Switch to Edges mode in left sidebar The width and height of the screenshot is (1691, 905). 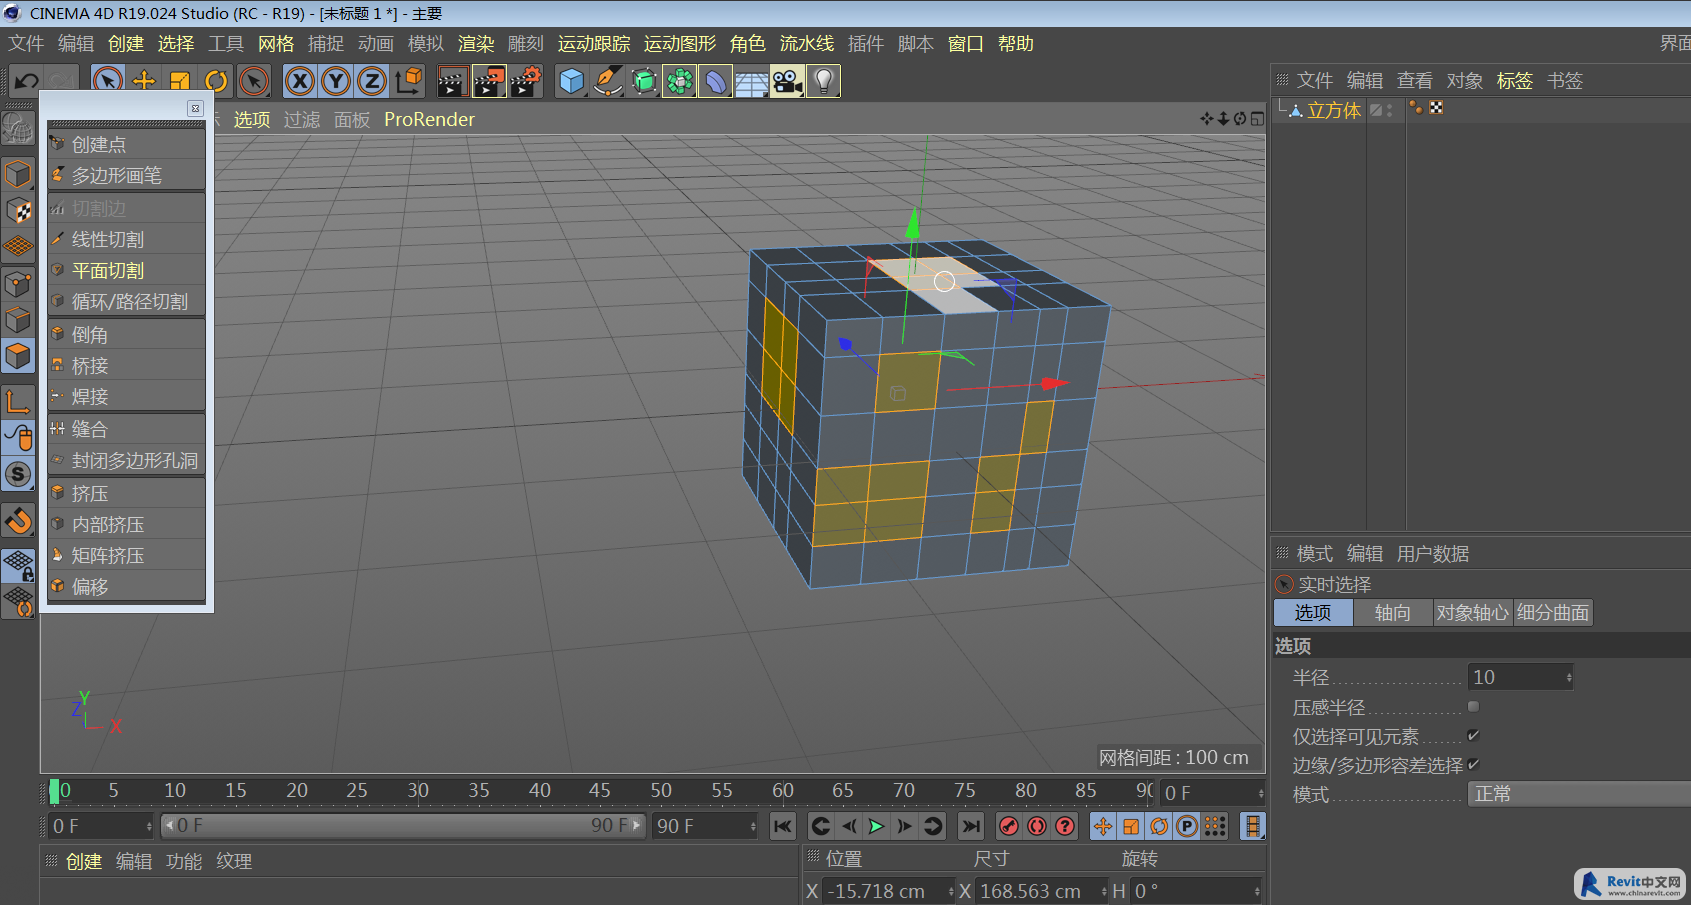point(18,320)
